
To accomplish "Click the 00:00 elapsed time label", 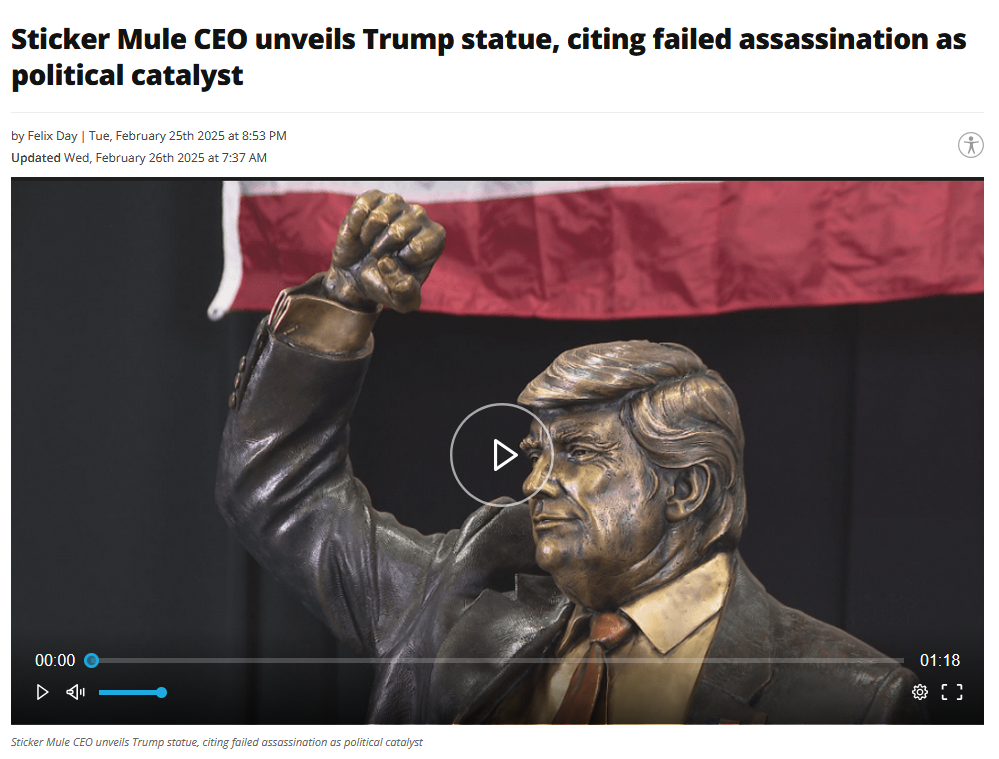I will pos(55,661).
